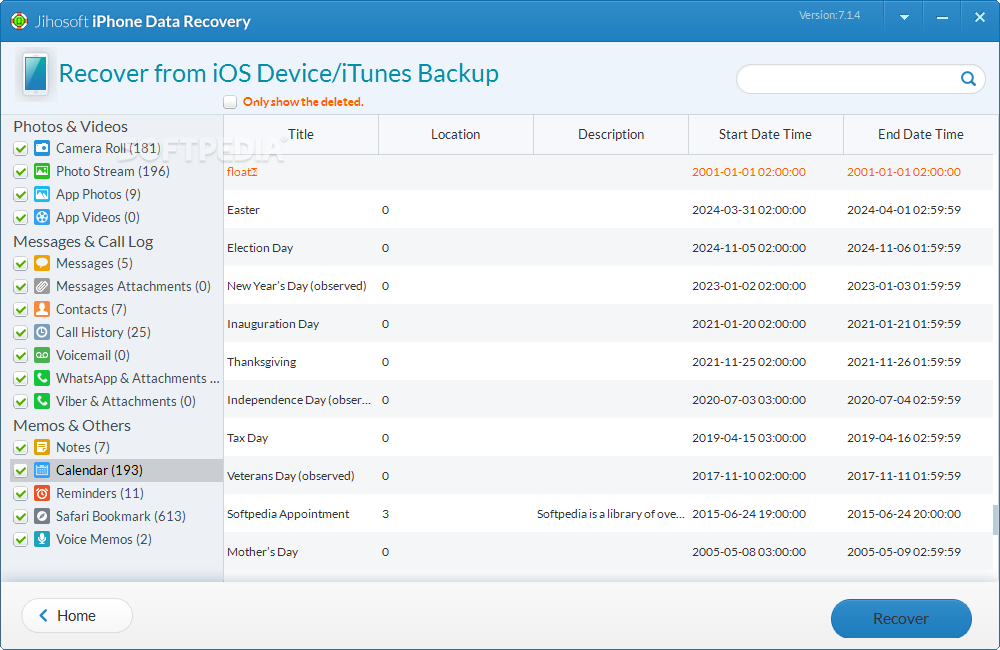Click the Voicemail icon
The width and height of the screenshot is (1000, 650).
tap(42, 355)
